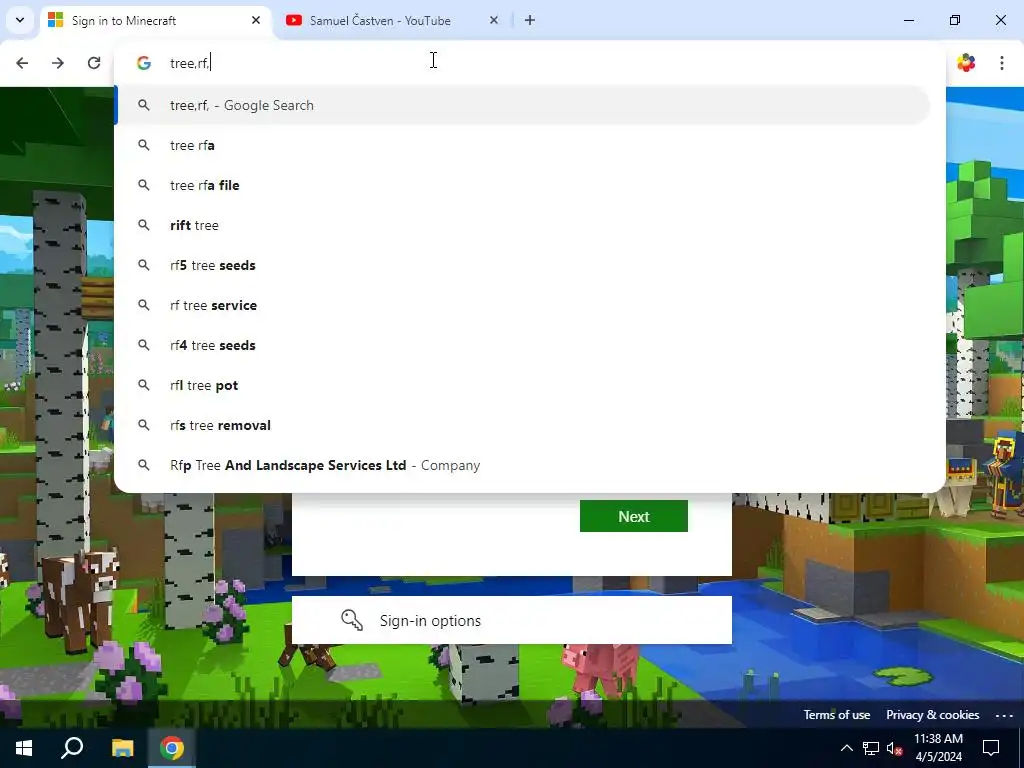Switch to the Sign in to Minecraft tab
The height and width of the screenshot is (768, 1024).
(x=156, y=21)
